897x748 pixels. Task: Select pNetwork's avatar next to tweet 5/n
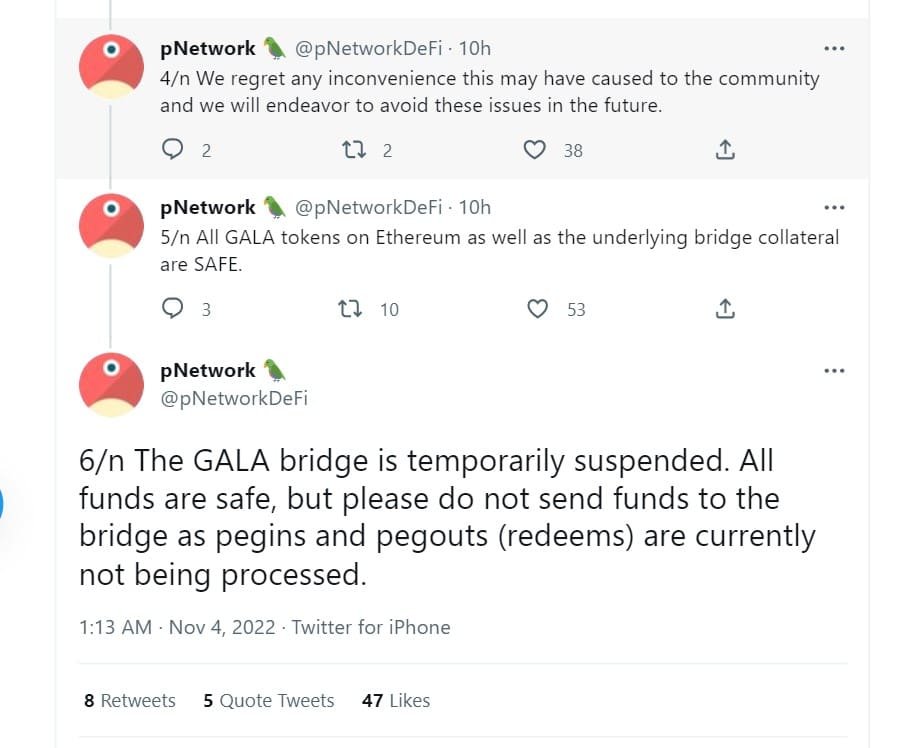(111, 224)
